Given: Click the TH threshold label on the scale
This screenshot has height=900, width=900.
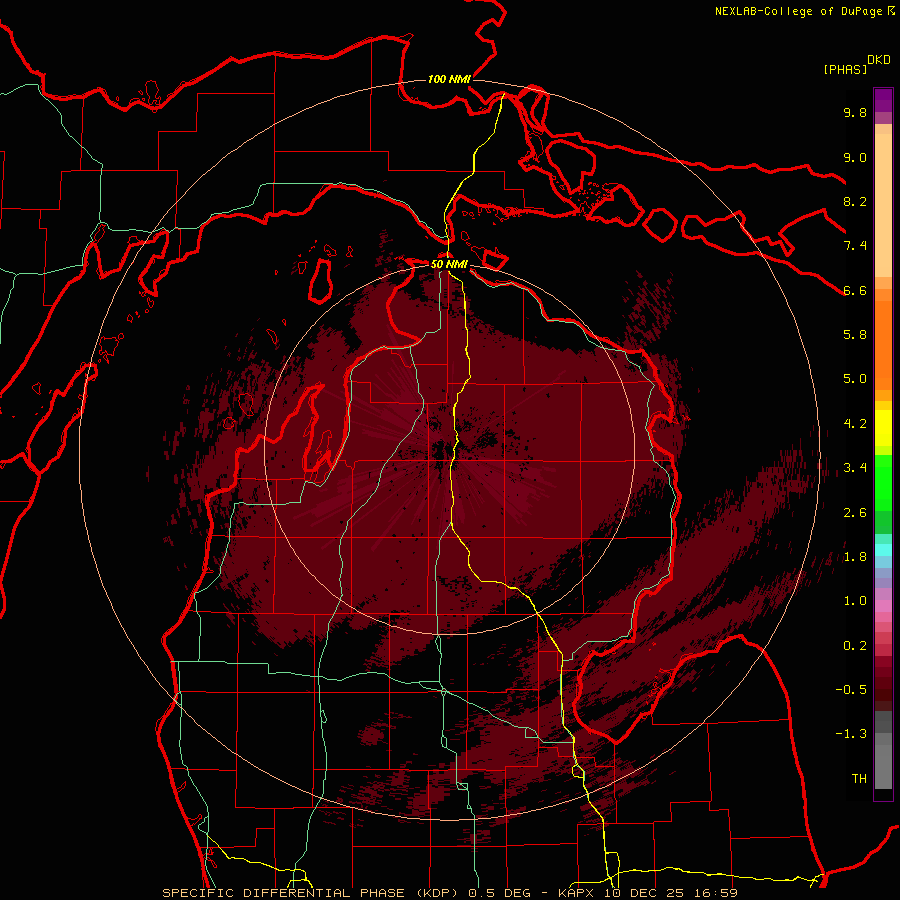Looking at the screenshot, I should tap(859, 779).
